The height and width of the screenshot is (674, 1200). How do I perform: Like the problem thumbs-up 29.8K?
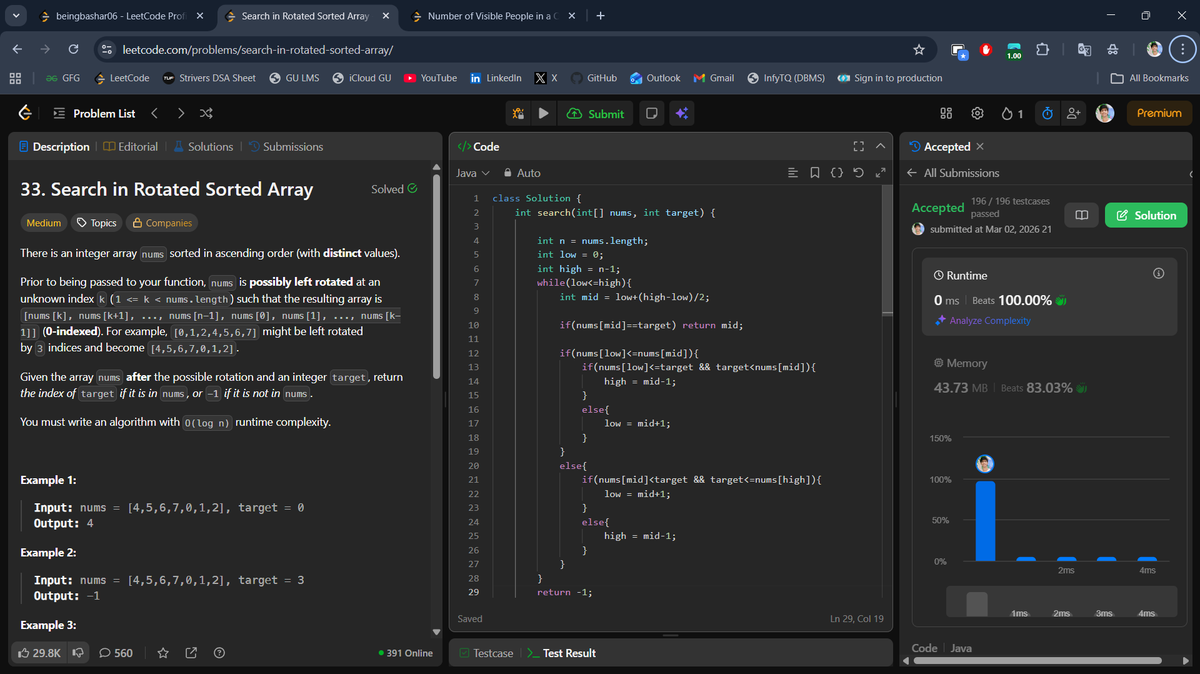click(40, 653)
